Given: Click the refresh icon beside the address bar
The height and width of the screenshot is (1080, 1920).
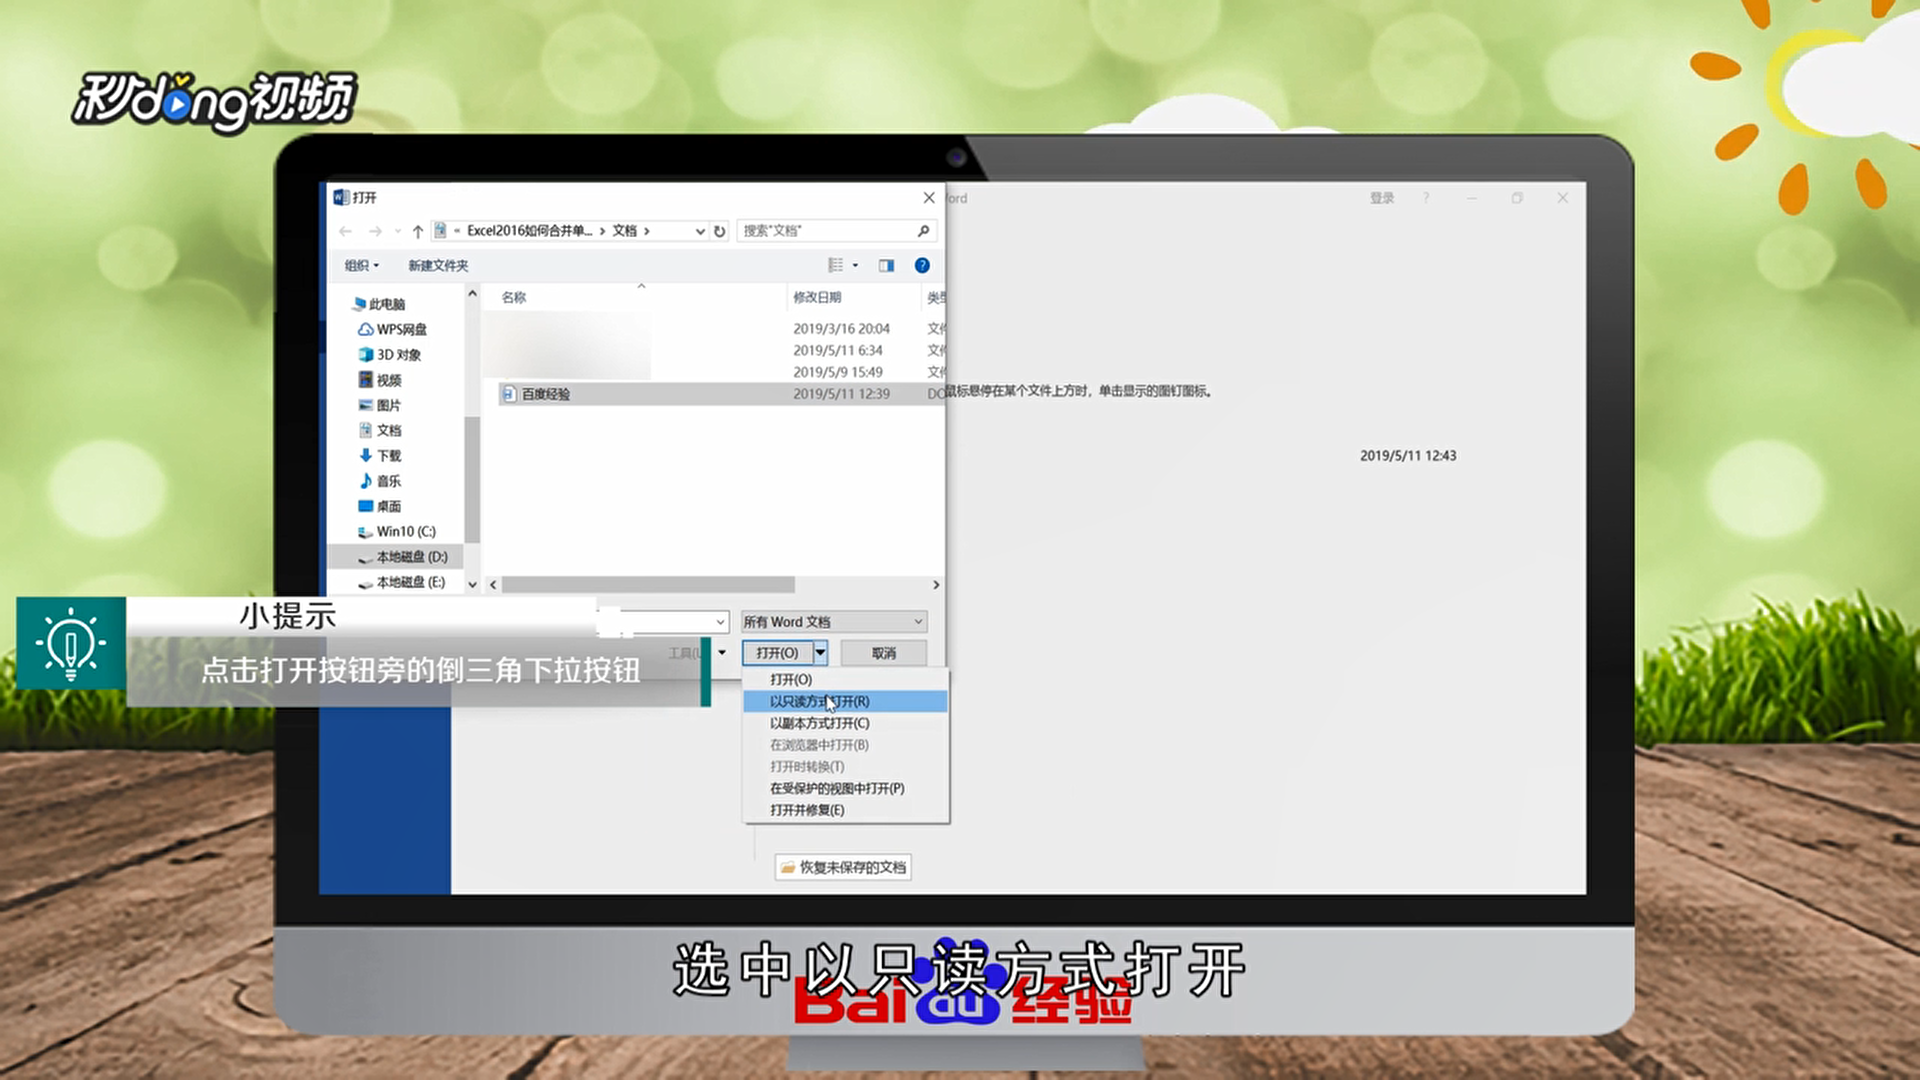Looking at the screenshot, I should click(719, 231).
